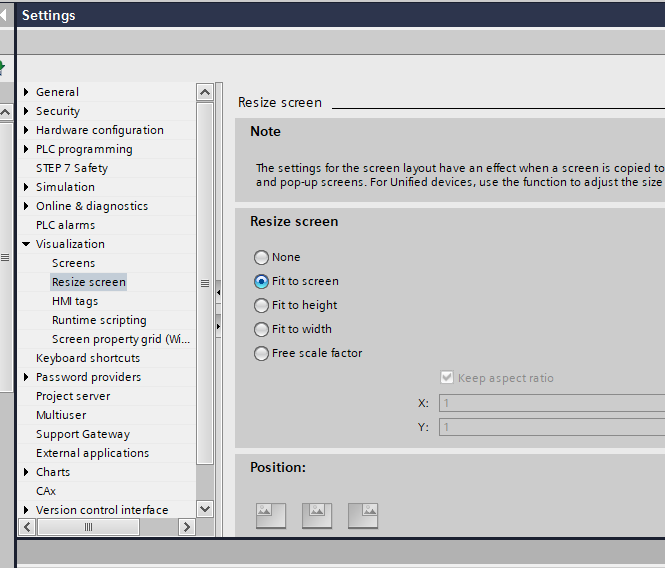Select the top-center alignment position icon
Viewport: 665px width, 568px height.
point(317,514)
